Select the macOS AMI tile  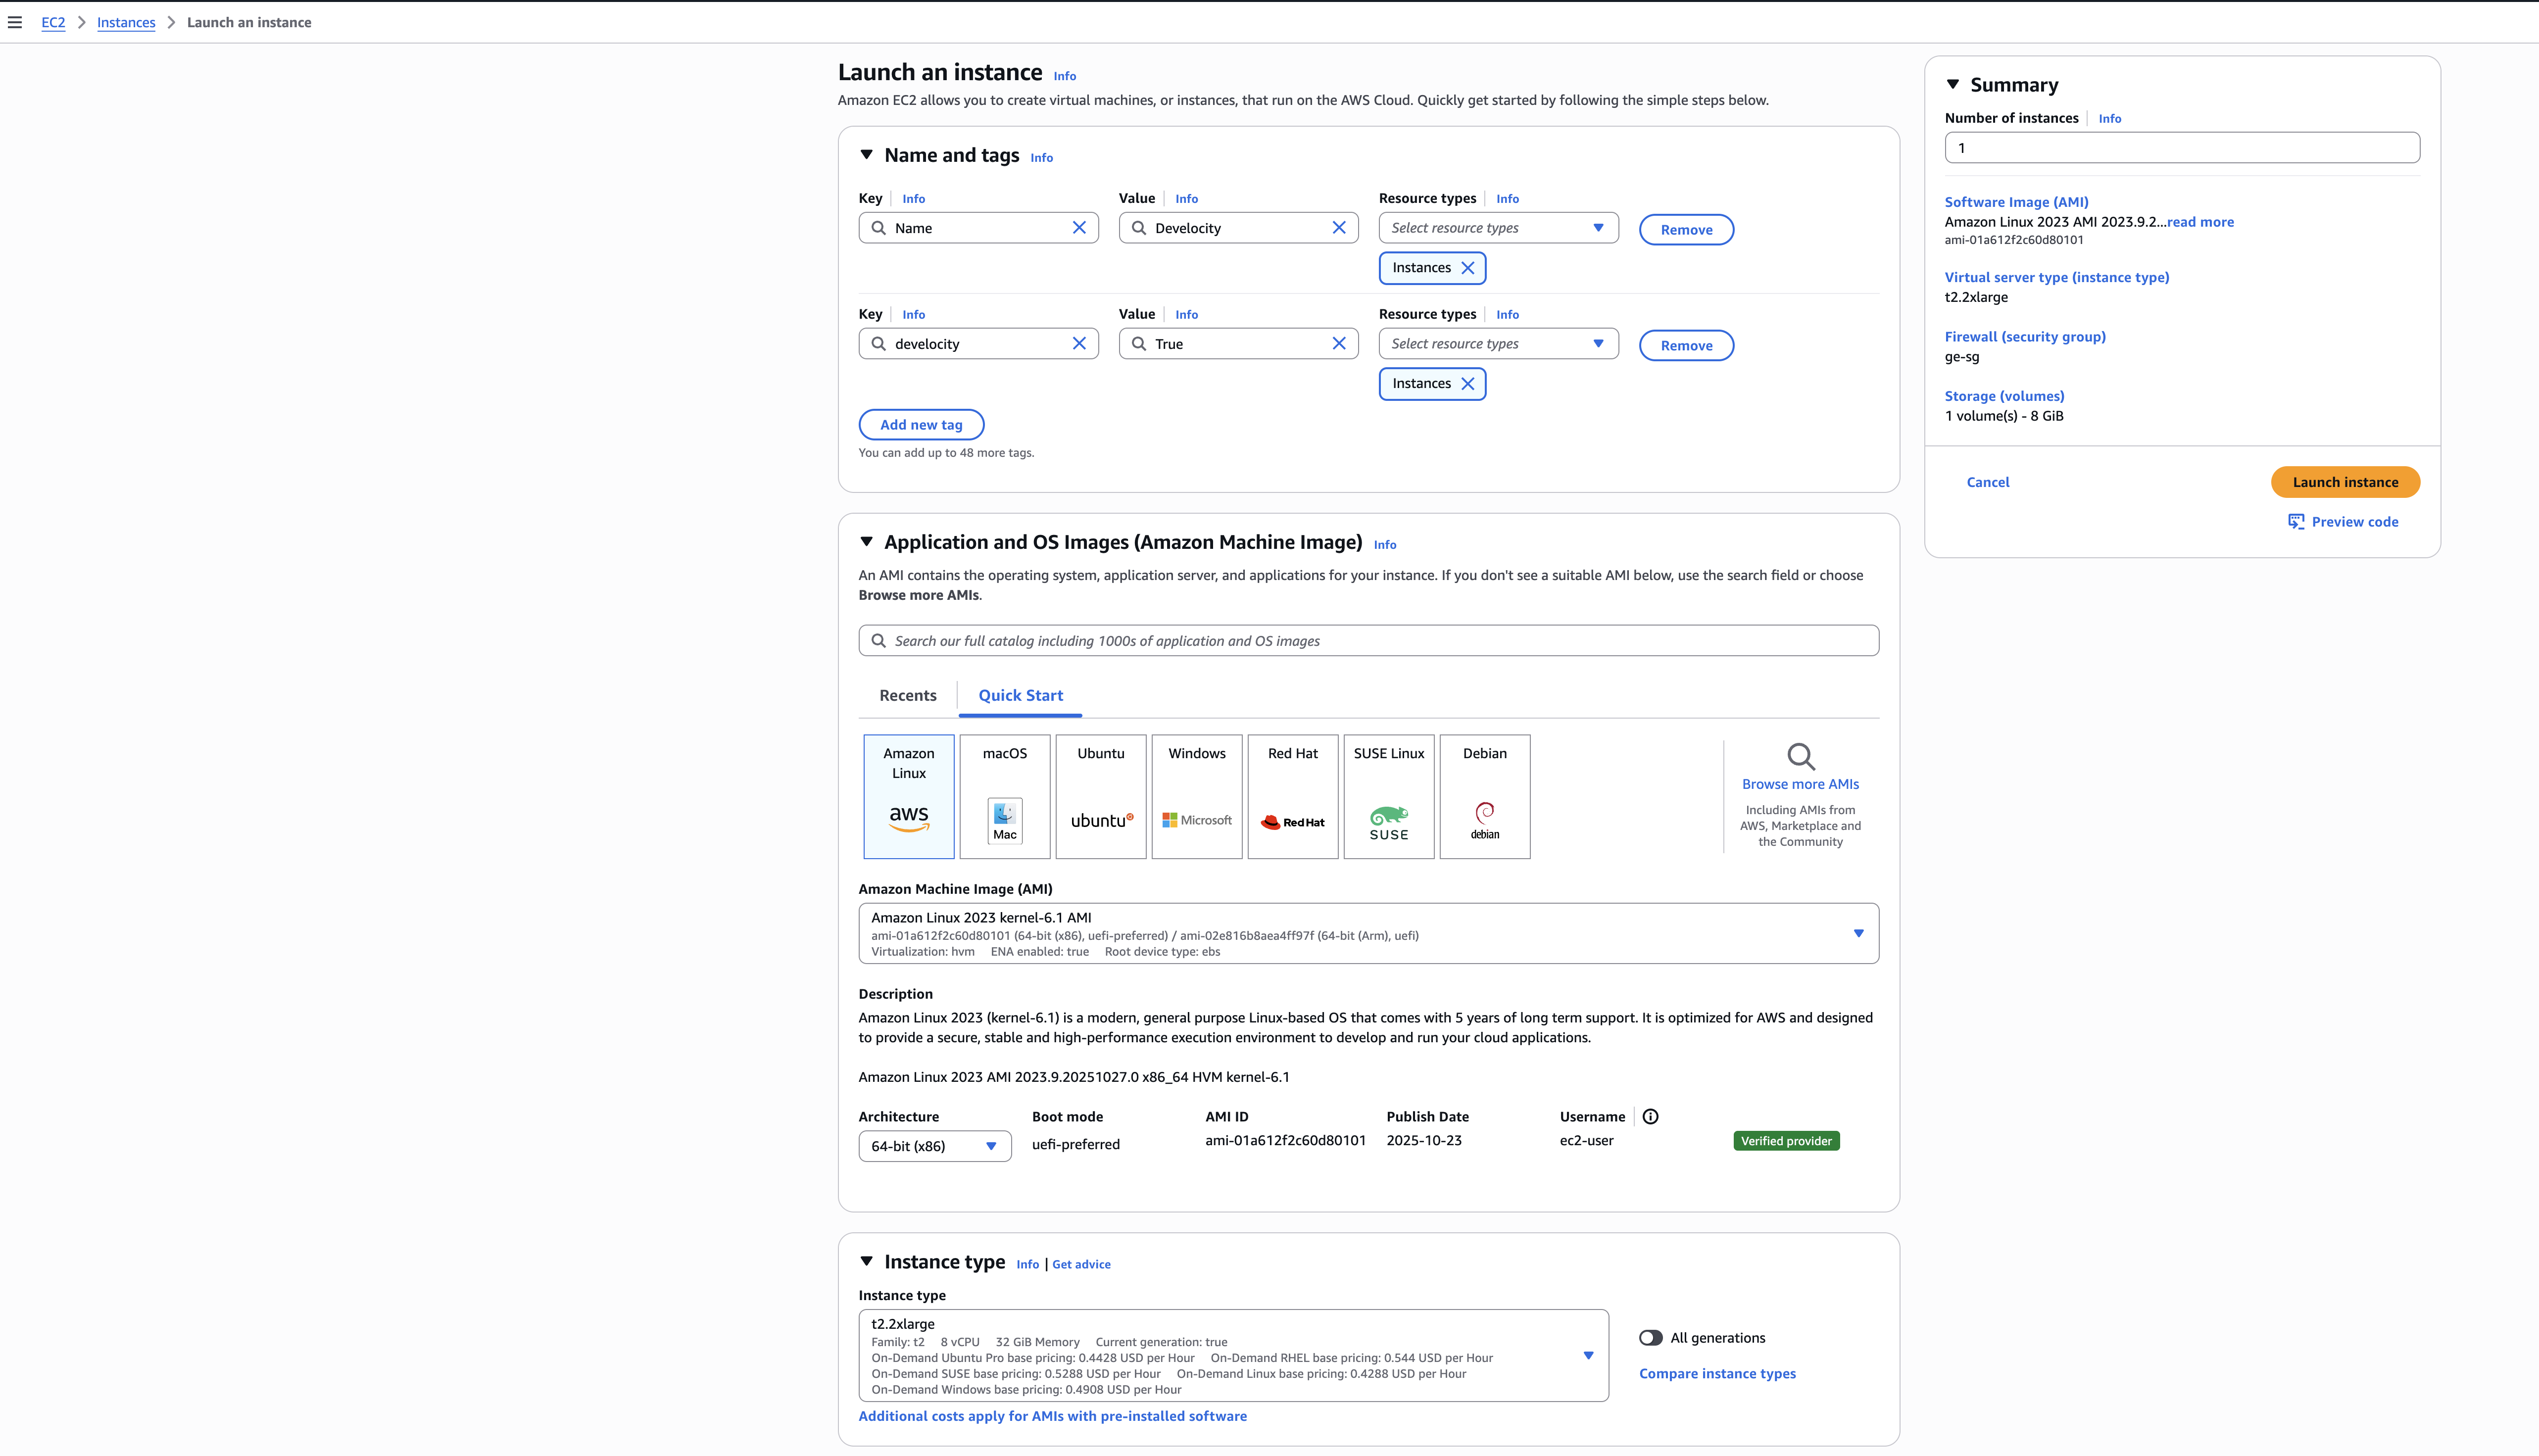coord(1004,796)
